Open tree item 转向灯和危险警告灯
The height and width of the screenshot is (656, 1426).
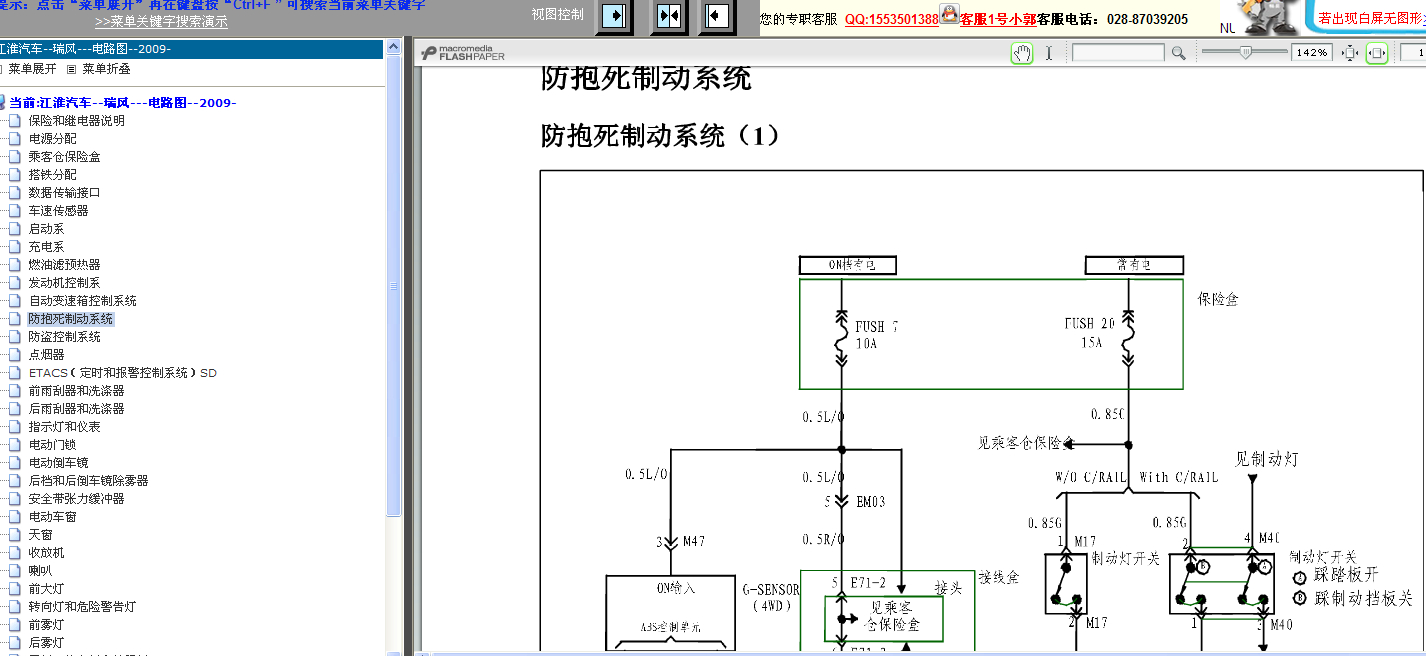[x=82, y=606]
